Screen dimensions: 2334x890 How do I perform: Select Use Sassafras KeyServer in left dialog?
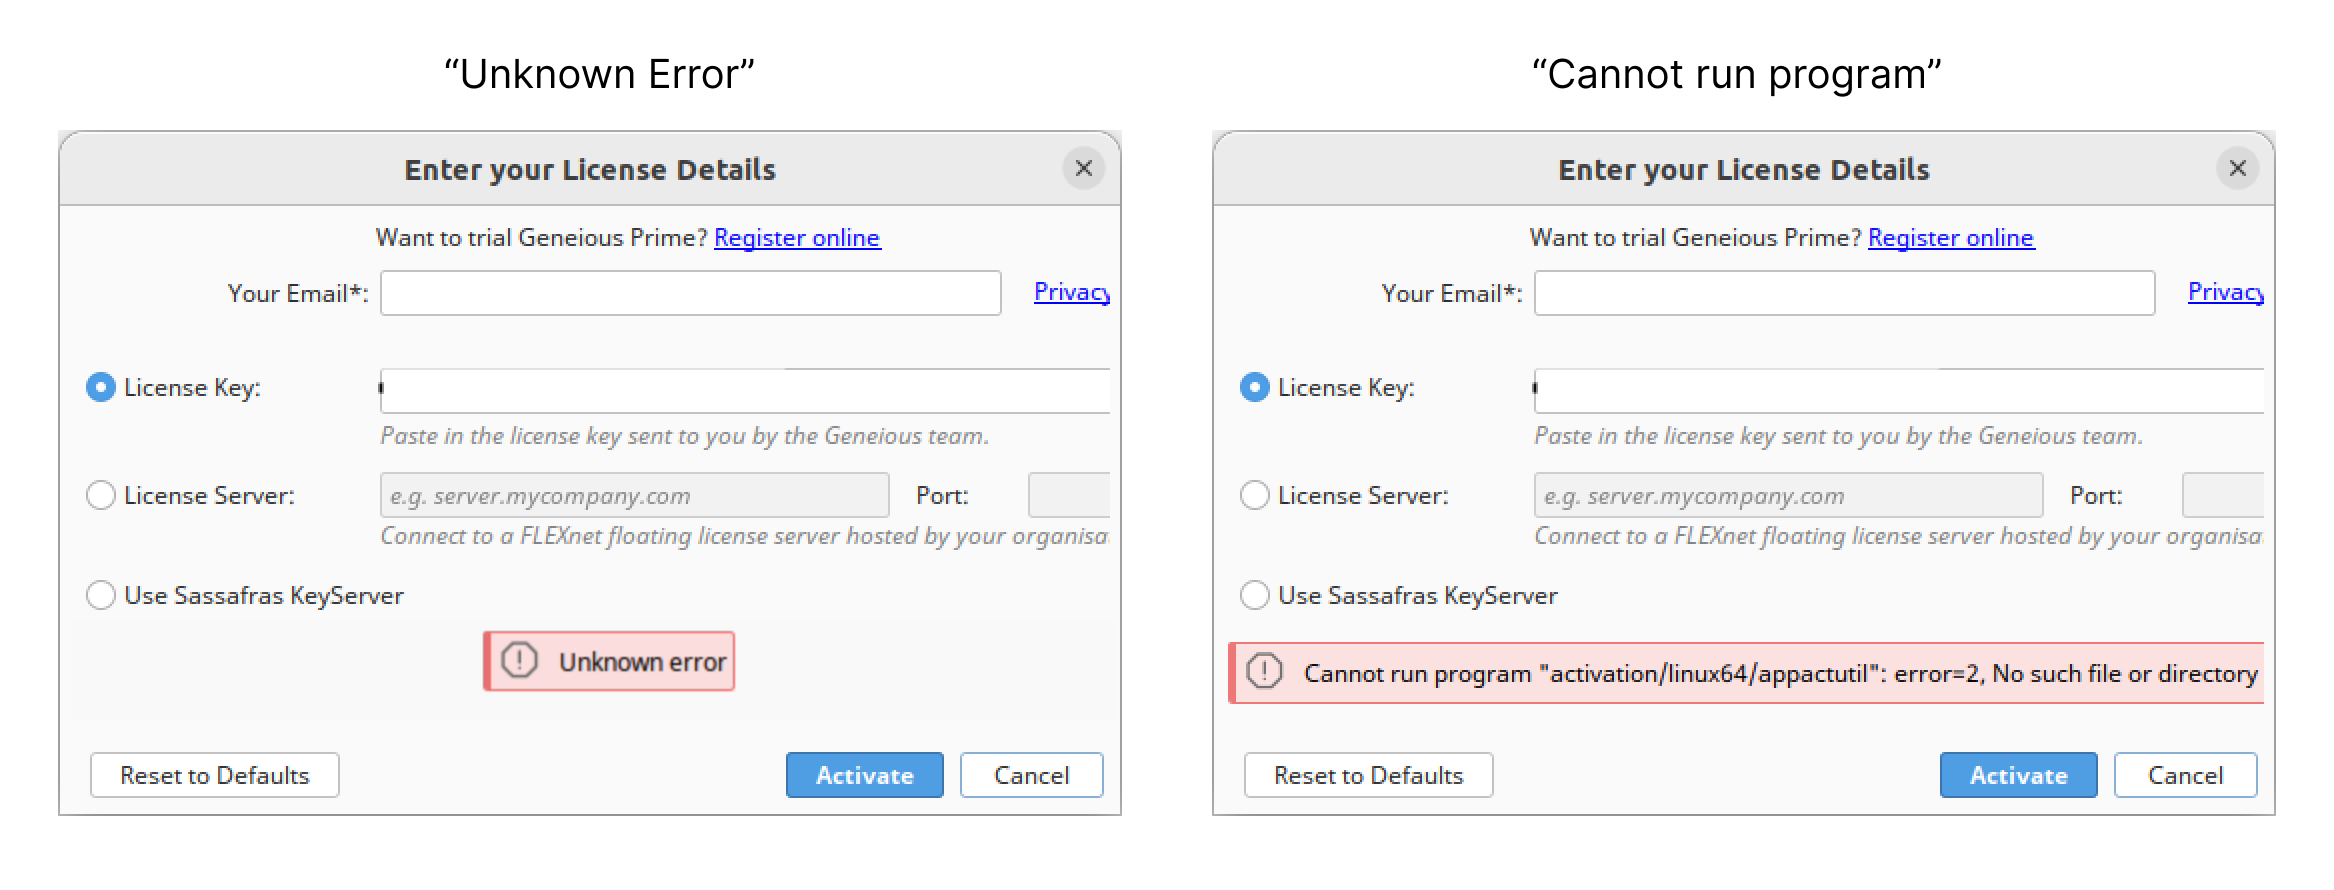point(101,595)
